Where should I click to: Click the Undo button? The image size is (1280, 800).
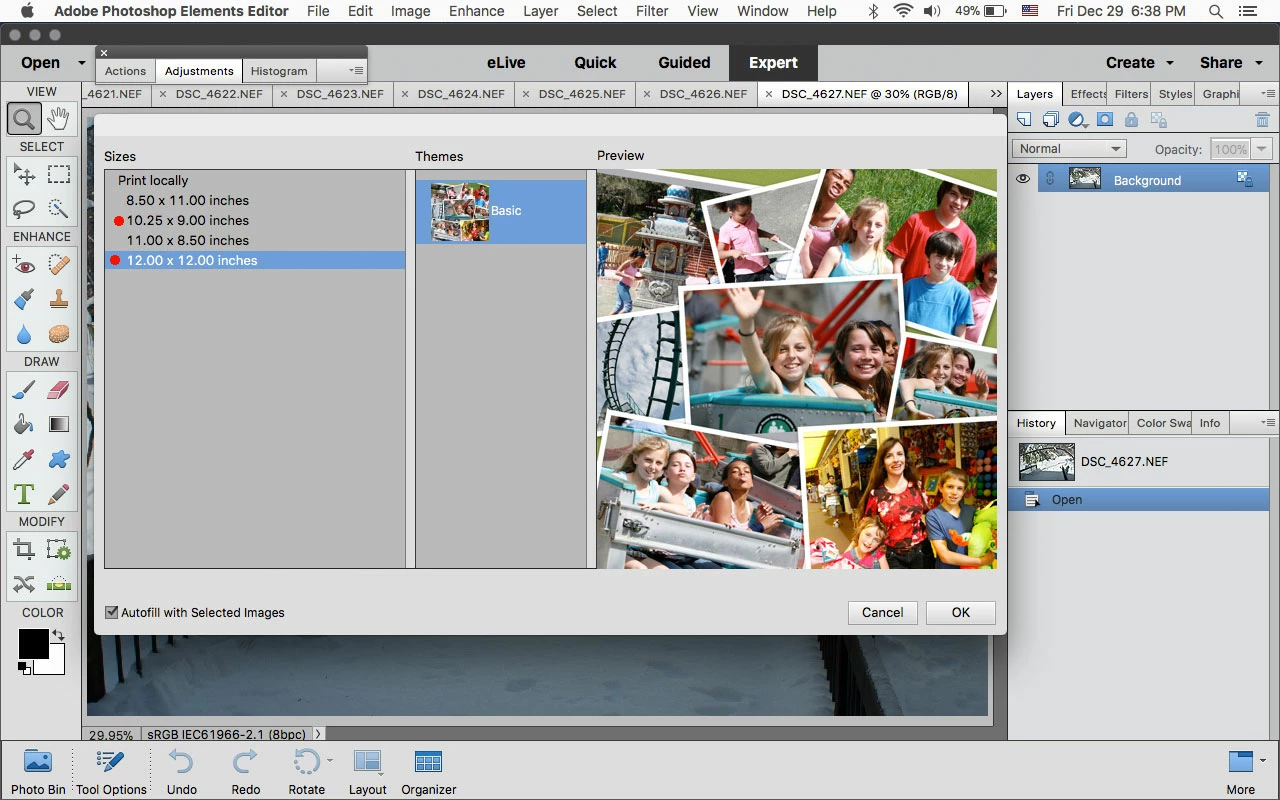tap(181, 772)
